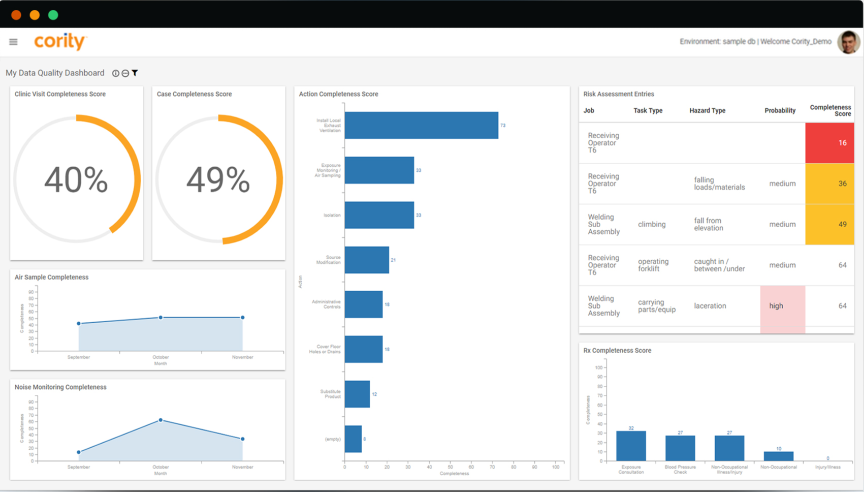This screenshot has height=492, width=864.
Task: Click the red macOS close dot
Action: point(16,15)
